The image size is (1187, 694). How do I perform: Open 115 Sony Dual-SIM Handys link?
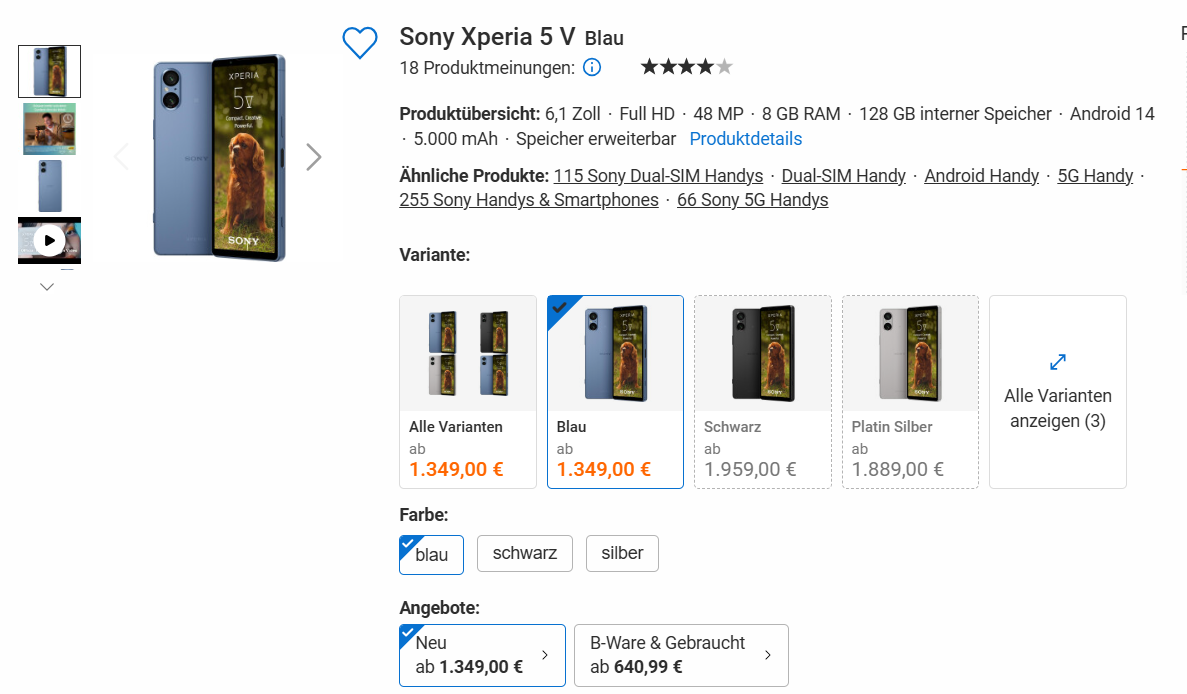tap(658, 176)
